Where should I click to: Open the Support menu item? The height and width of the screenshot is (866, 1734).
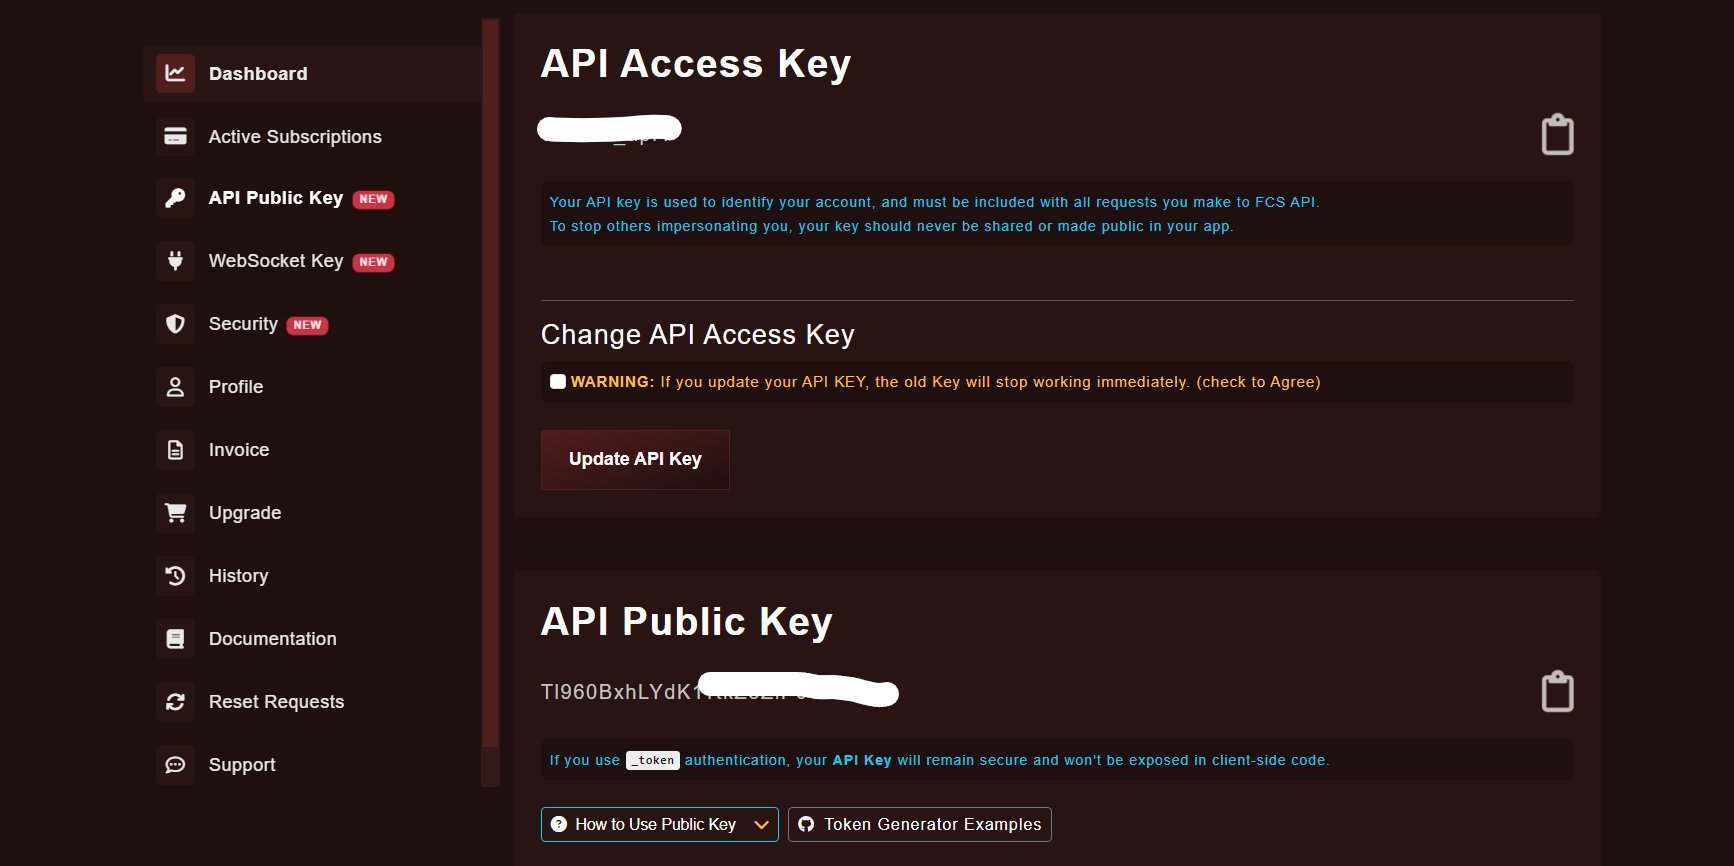(x=242, y=765)
